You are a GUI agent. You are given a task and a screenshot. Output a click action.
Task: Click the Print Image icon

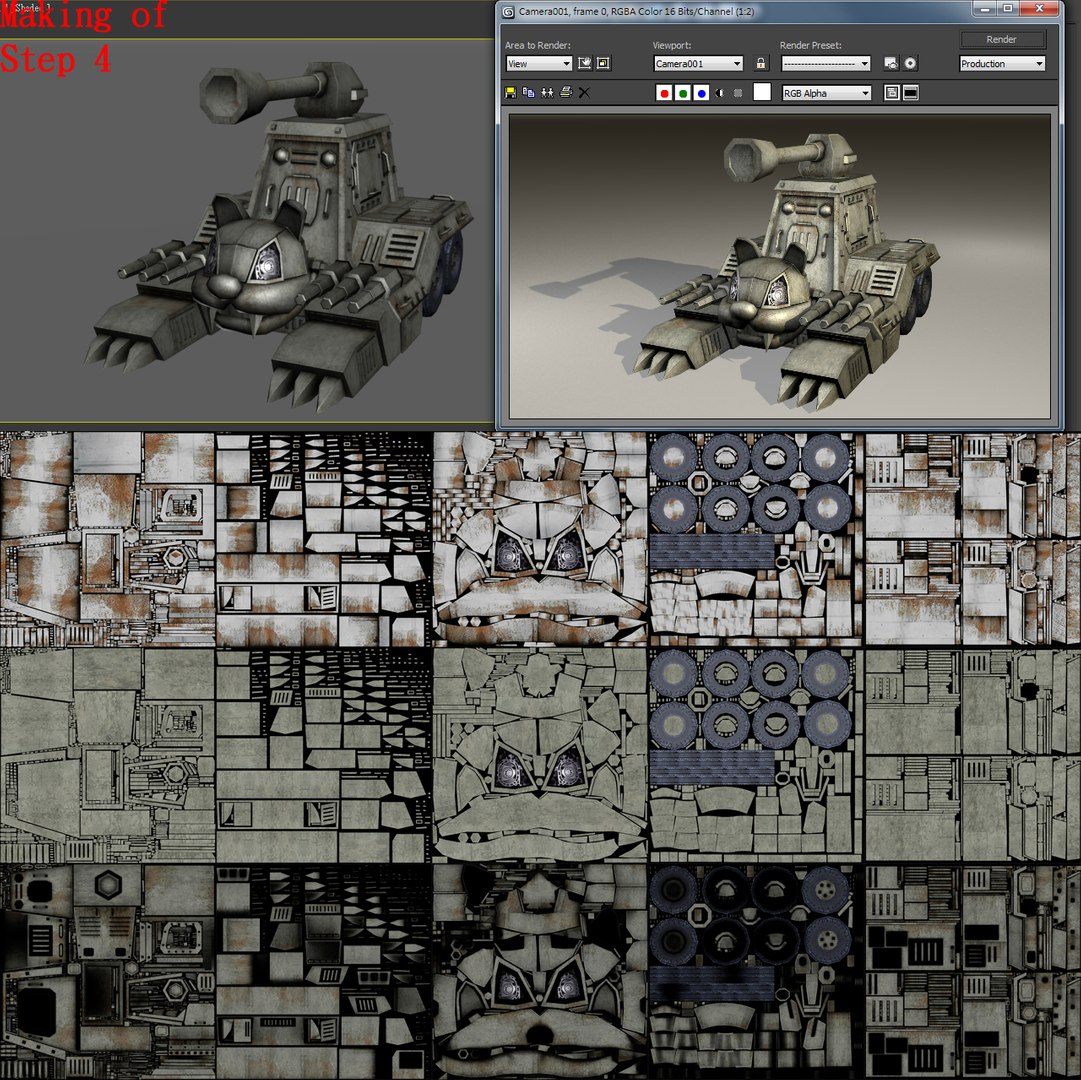click(x=566, y=92)
